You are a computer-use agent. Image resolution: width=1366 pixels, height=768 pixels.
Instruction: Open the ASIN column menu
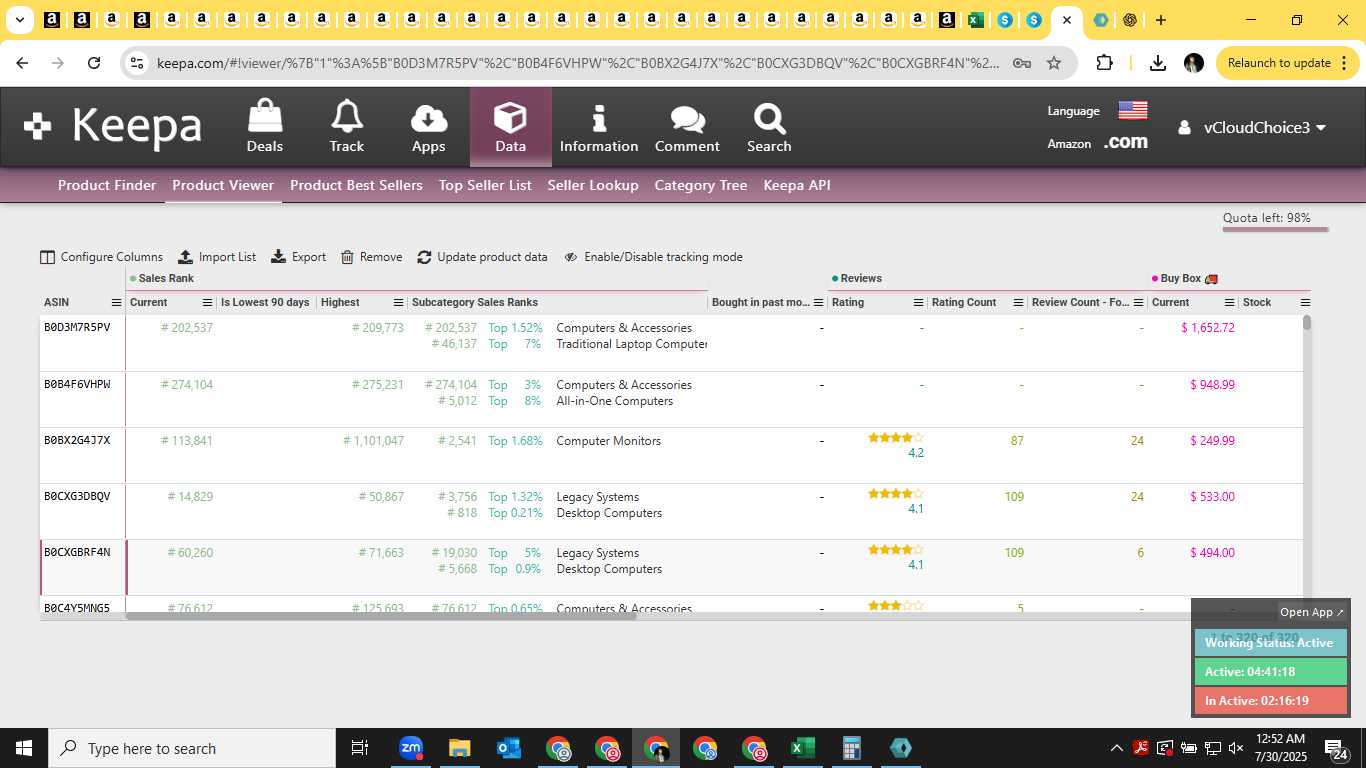click(116, 303)
